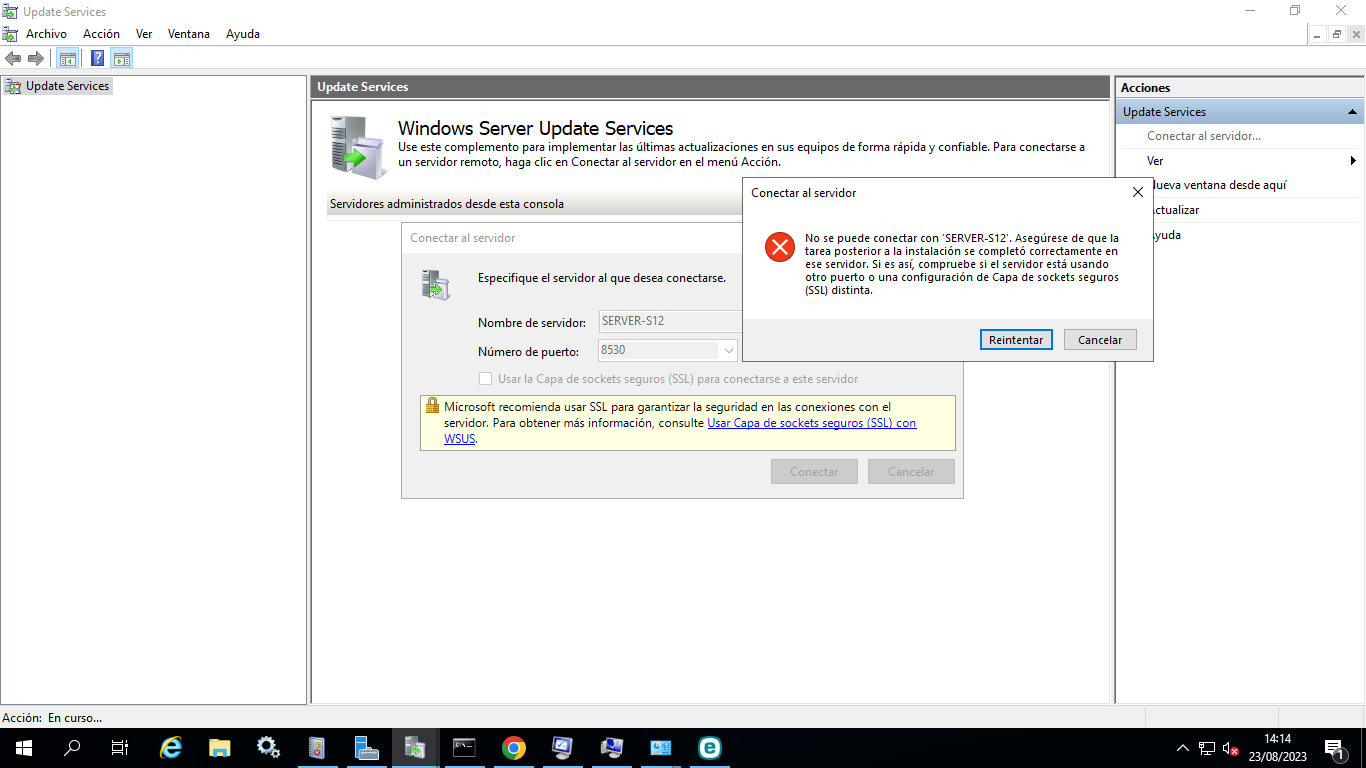Open taskbar Search magnifier
This screenshot has height=768, width=1366.
72,747
